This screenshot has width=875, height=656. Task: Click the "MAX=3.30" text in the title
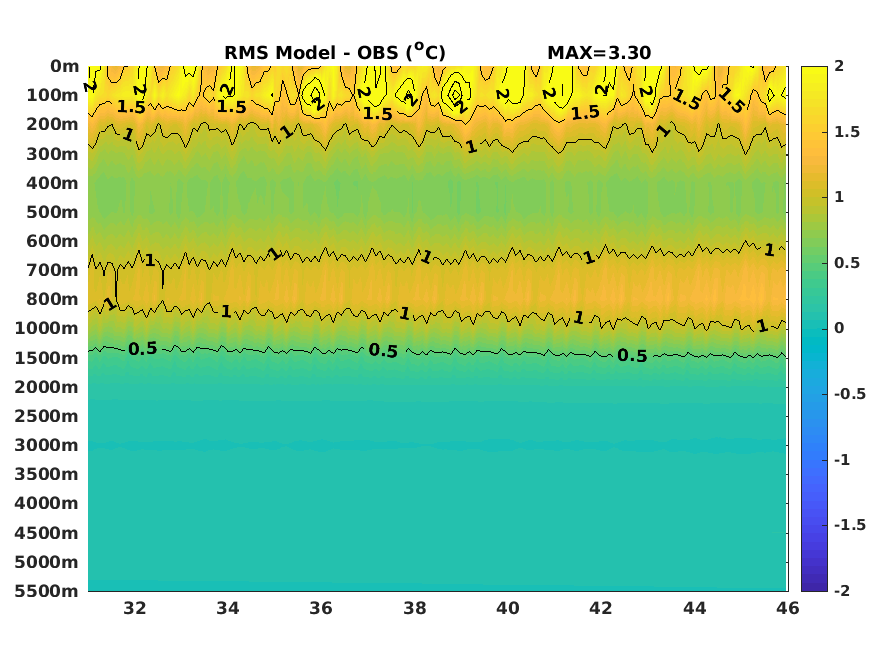599,53
